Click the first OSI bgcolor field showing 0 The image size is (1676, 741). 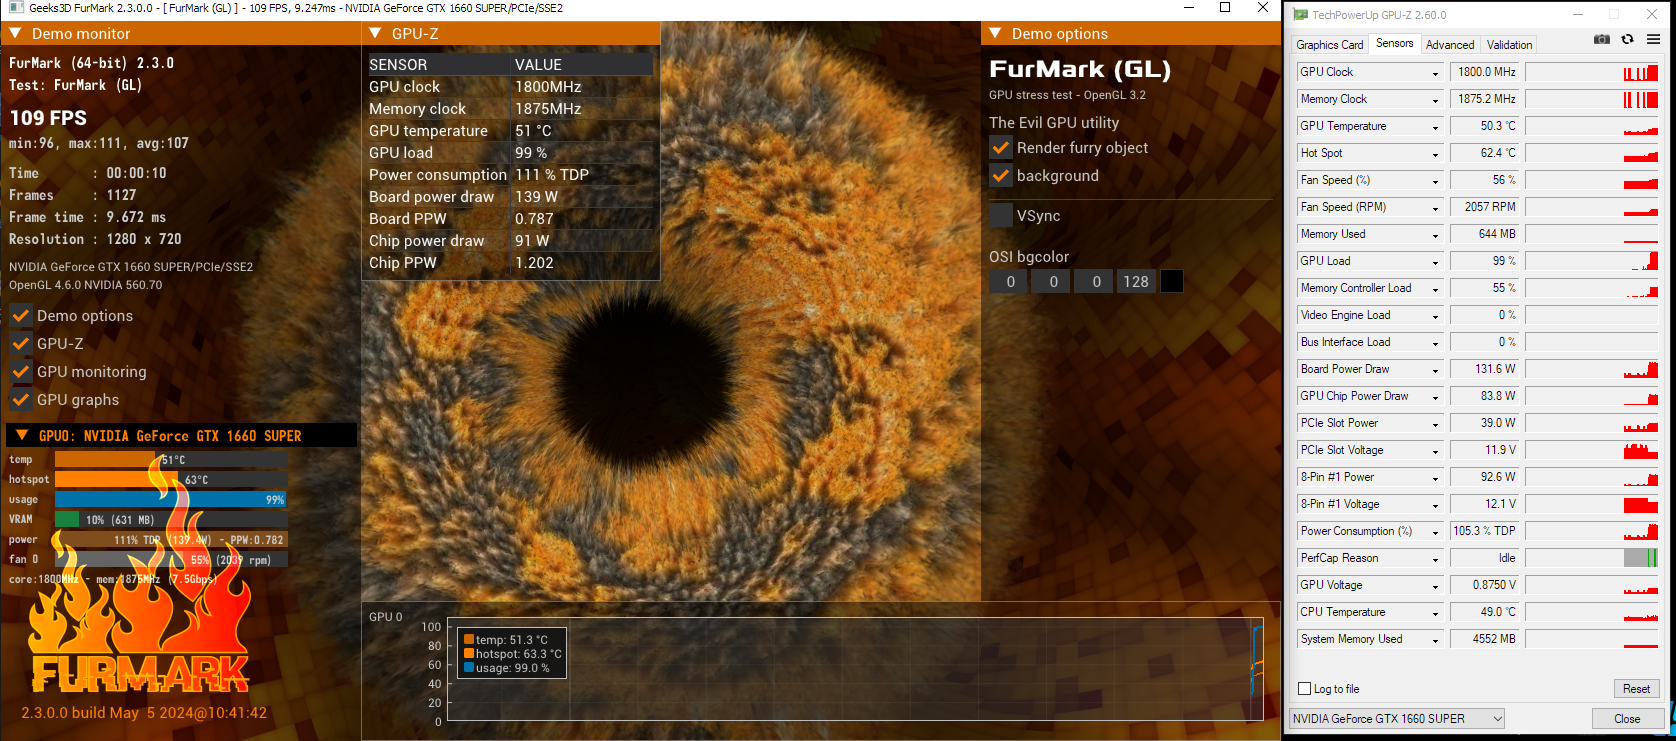[1010, 281]
